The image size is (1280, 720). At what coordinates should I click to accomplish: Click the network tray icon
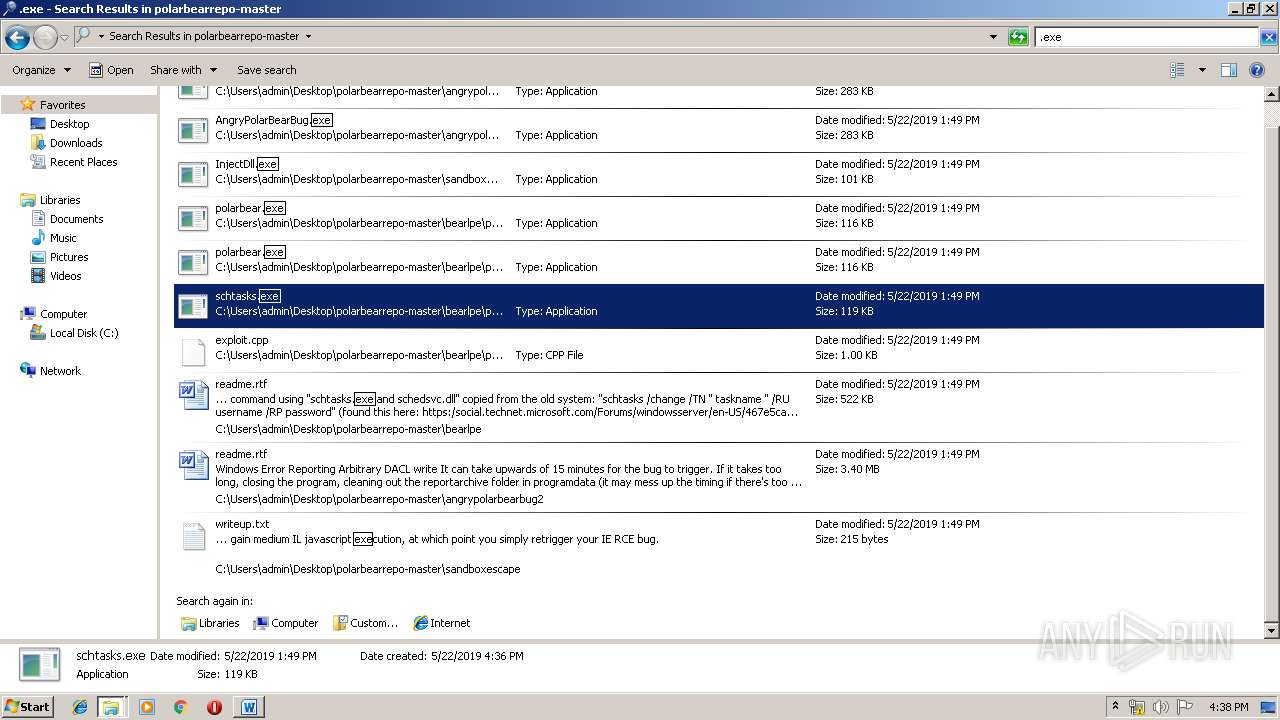[1137, 706]
